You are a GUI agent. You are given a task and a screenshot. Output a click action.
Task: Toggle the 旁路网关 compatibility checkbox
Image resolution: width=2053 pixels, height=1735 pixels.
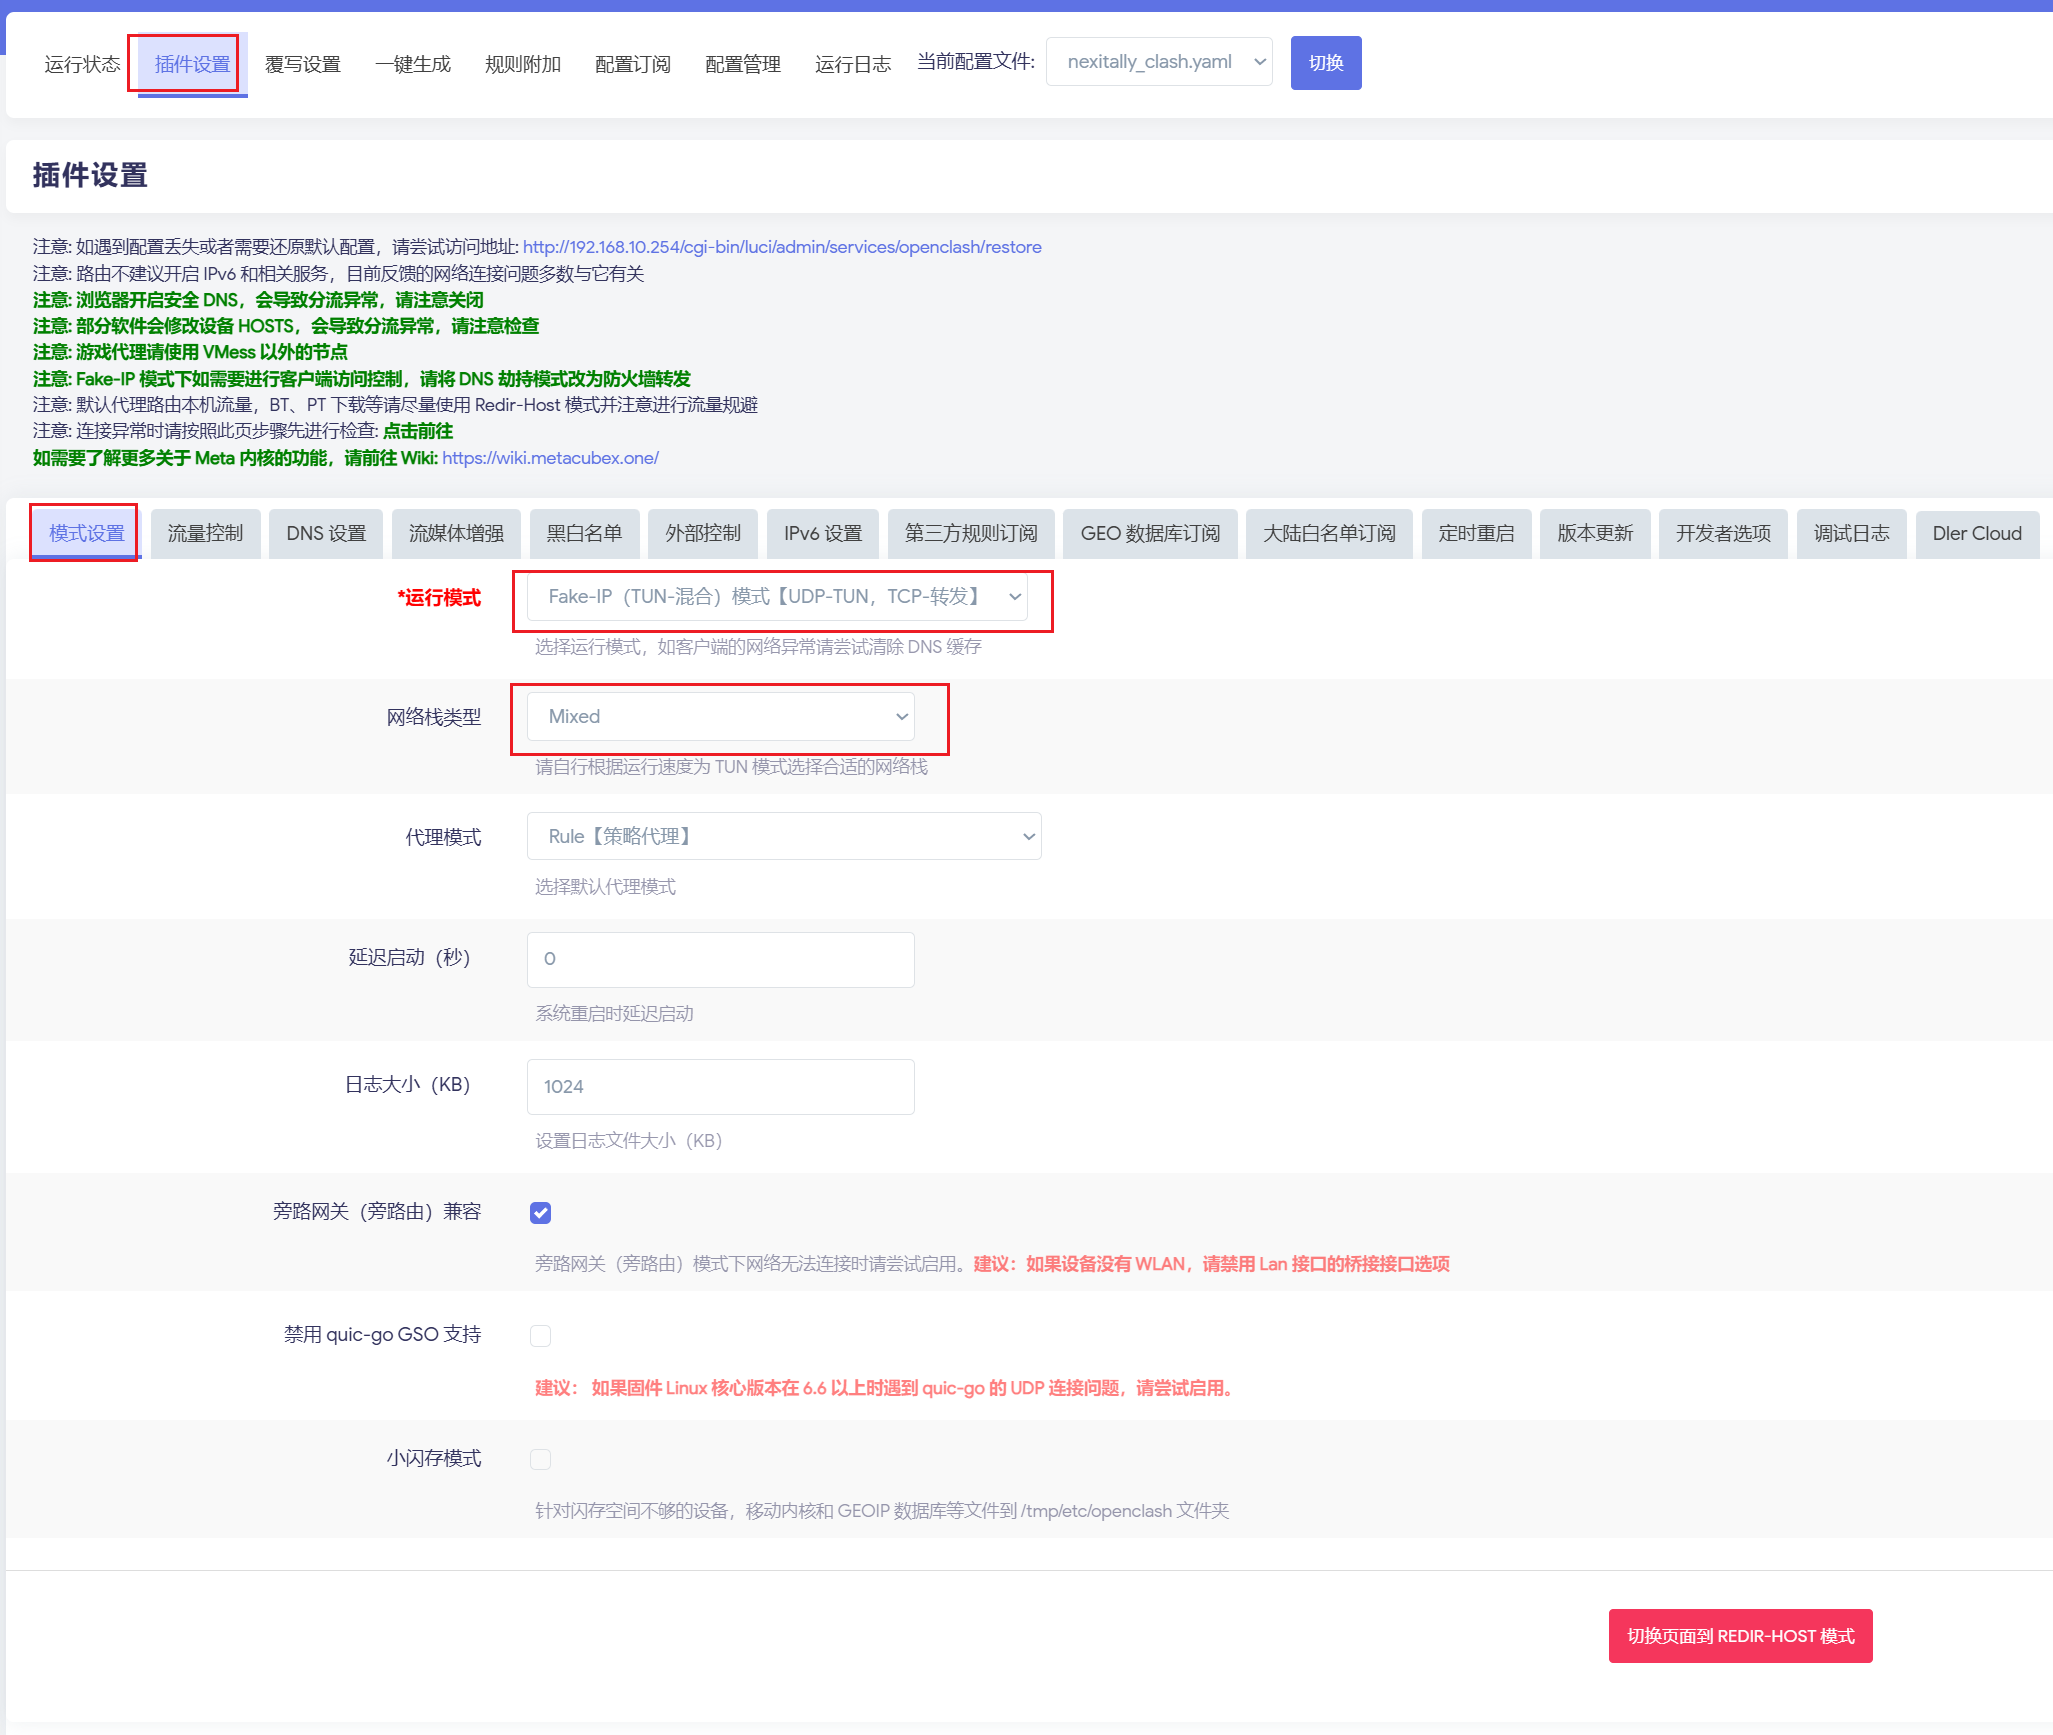coord(540,1213)
